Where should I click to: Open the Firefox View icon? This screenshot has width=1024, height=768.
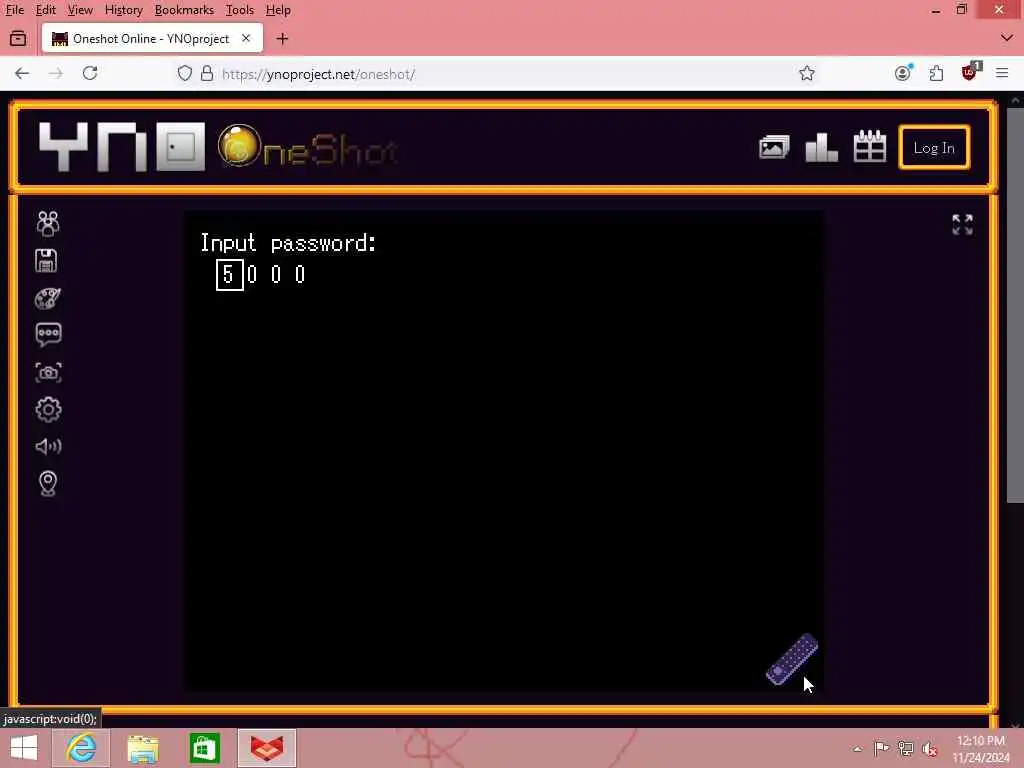(18, 39)
